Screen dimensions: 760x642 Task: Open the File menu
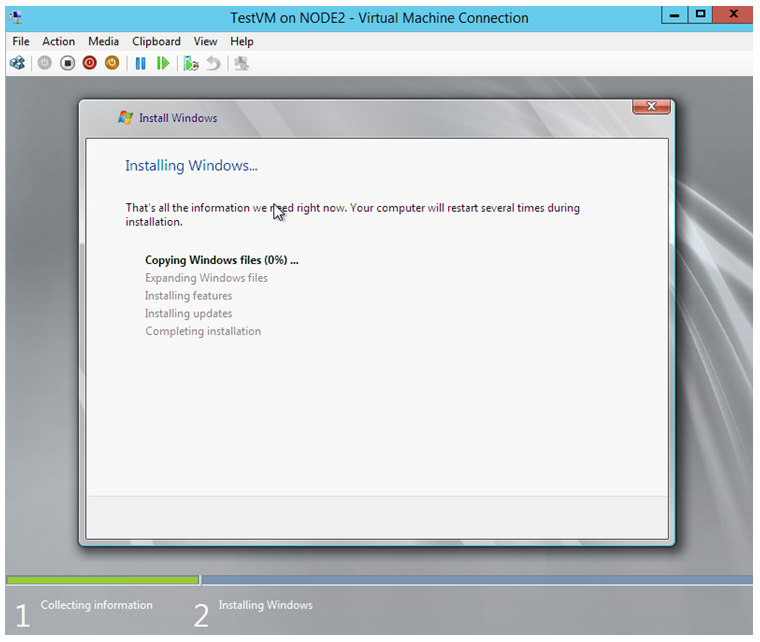21,42
